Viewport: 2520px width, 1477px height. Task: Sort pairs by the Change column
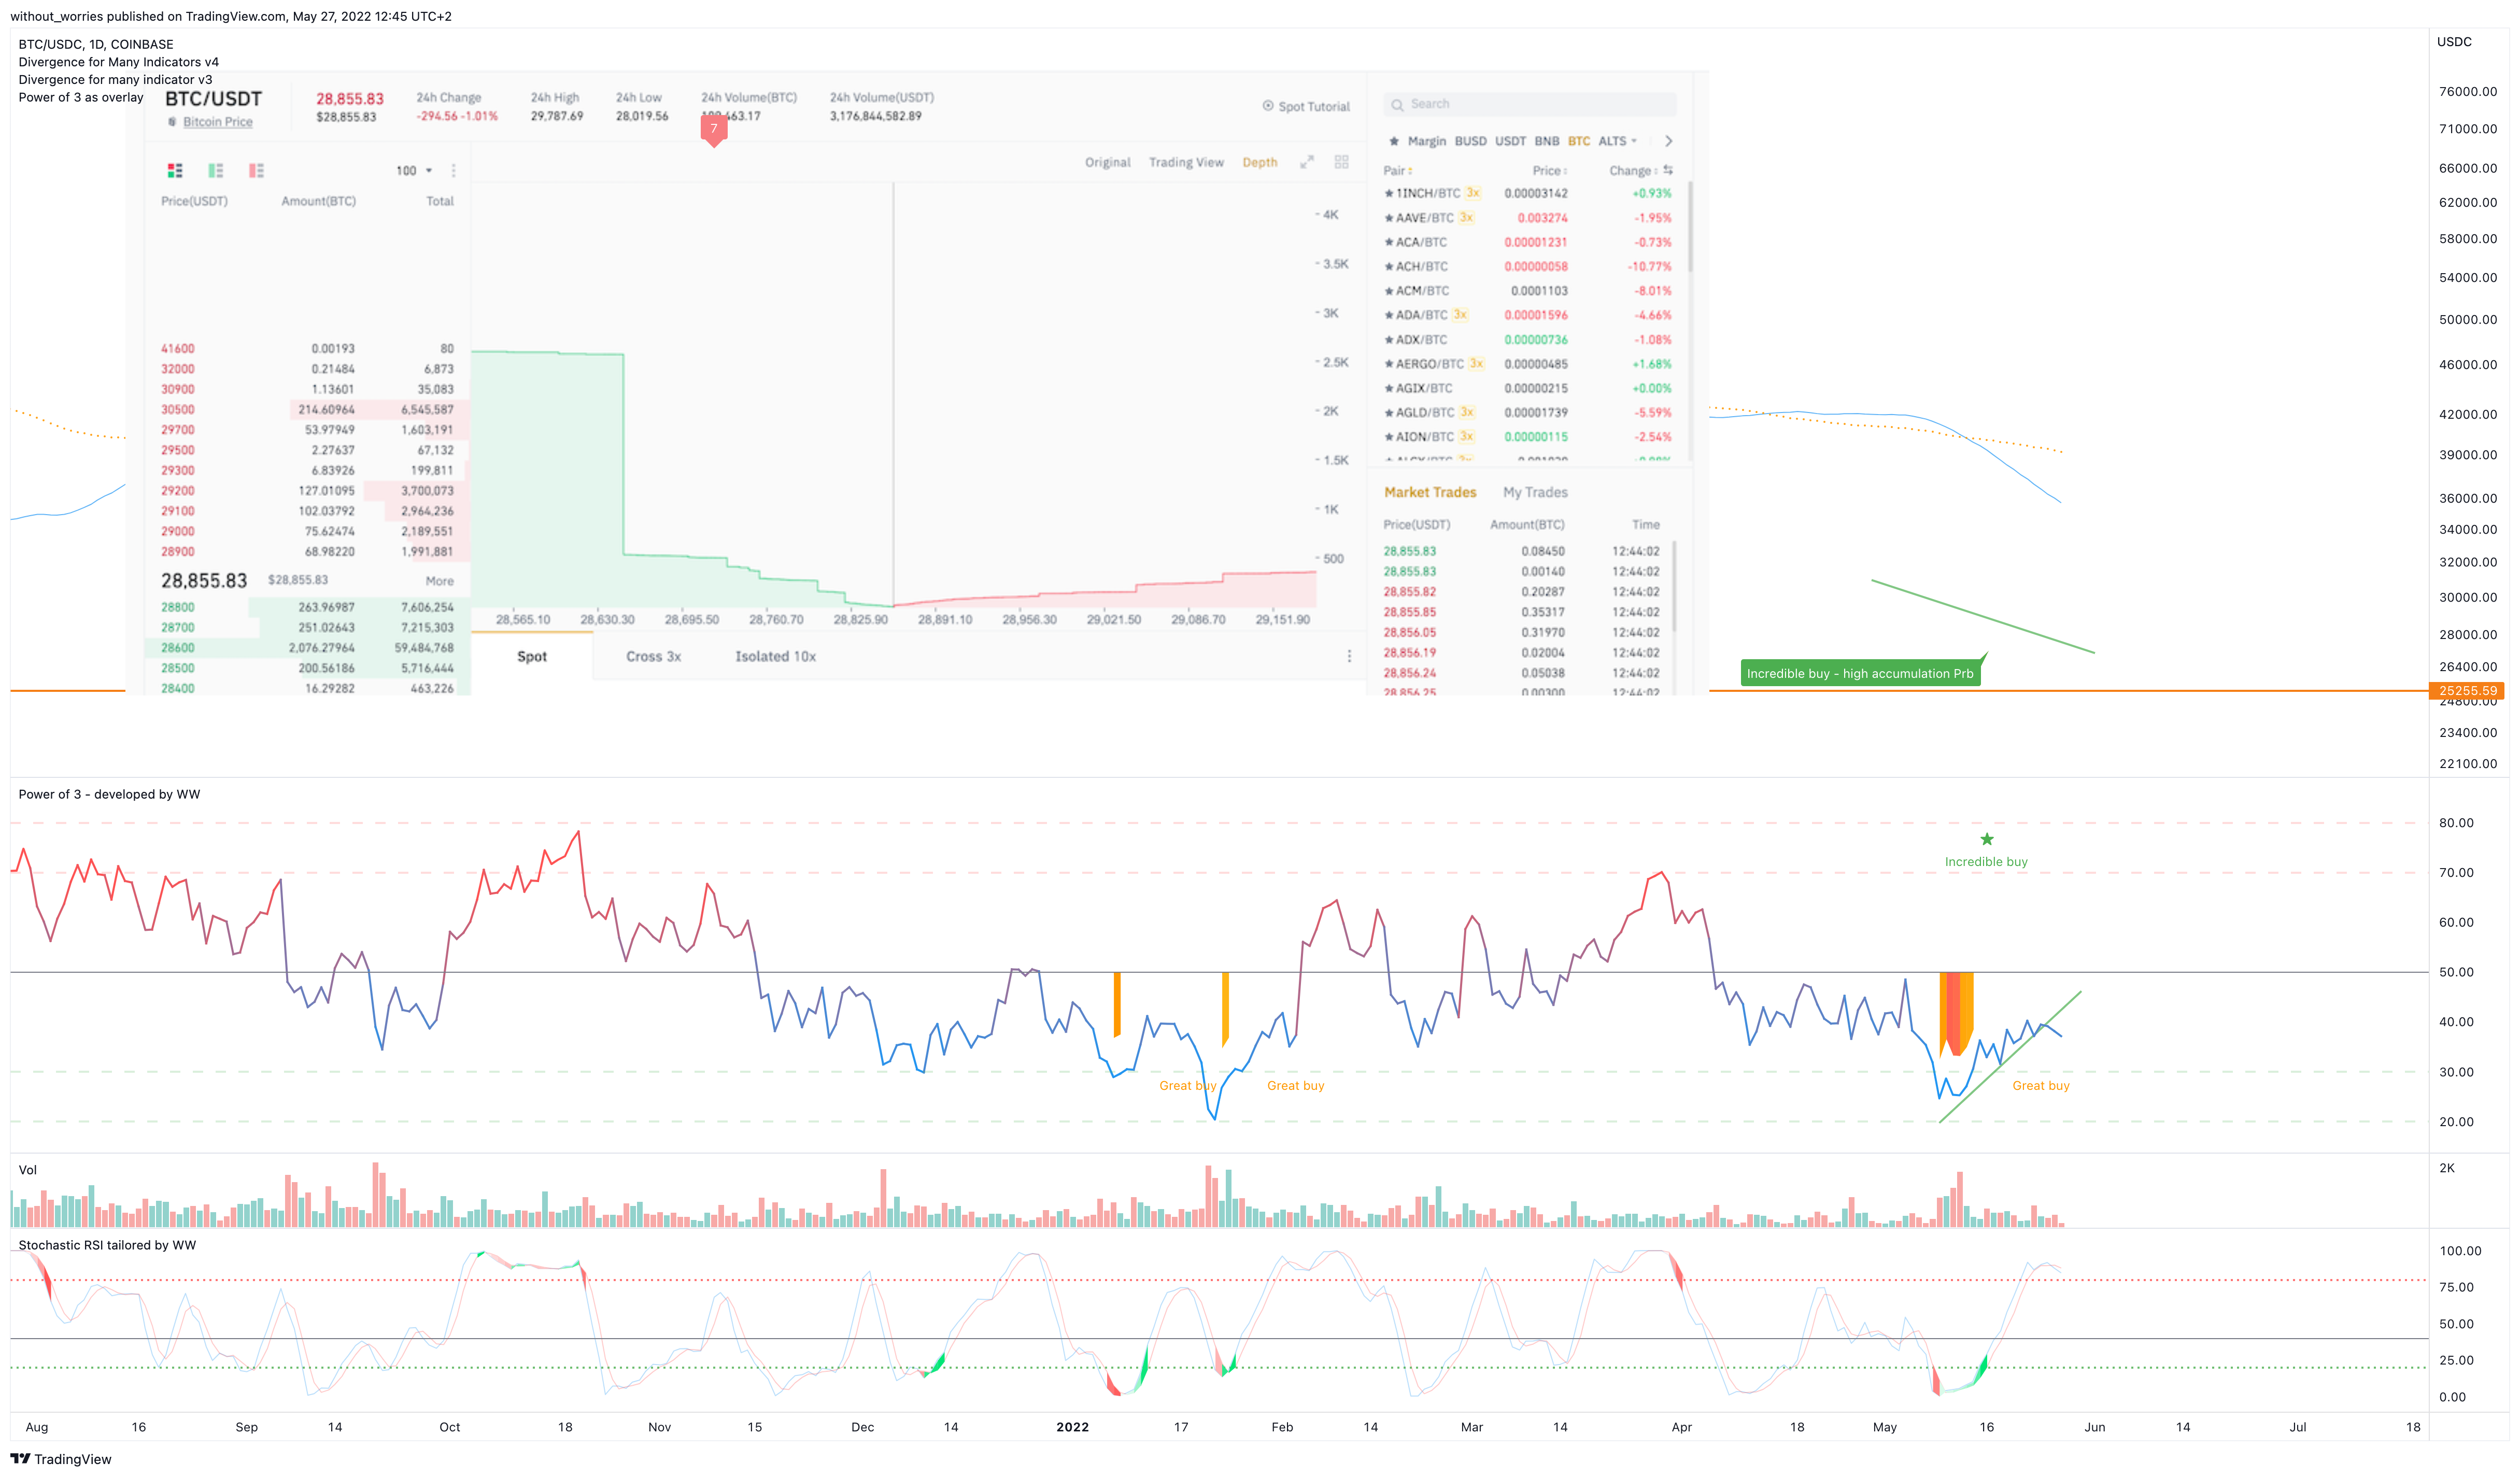coord(1633,171)
